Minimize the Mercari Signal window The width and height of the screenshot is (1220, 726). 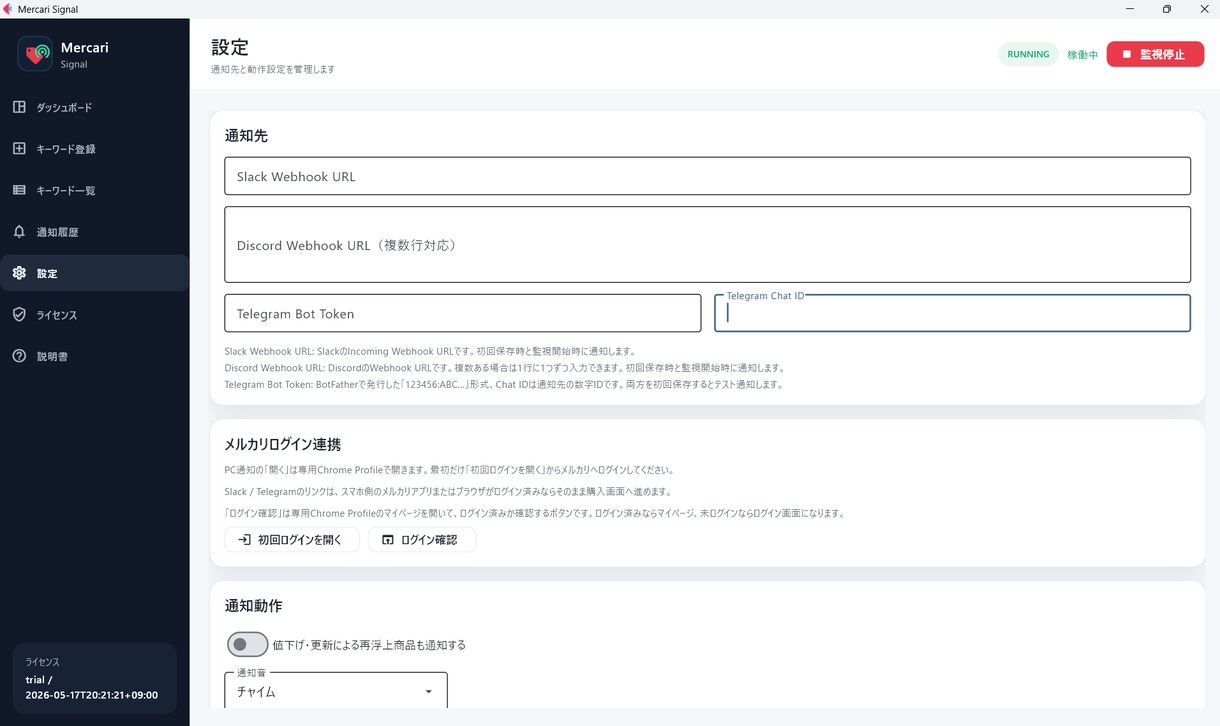pyautogui.click(x=1130, y=9)
